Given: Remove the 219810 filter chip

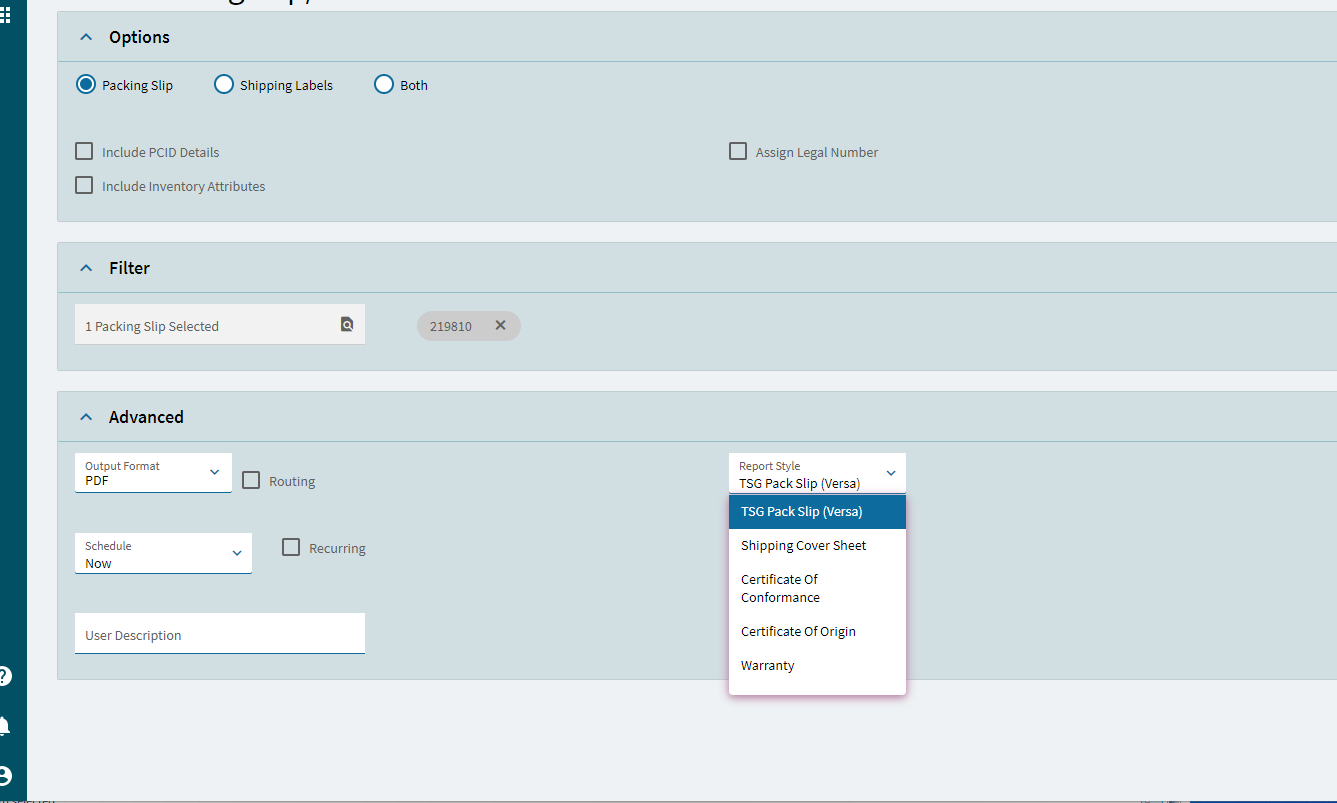Looking at the screenshot, I should [500, 325].
